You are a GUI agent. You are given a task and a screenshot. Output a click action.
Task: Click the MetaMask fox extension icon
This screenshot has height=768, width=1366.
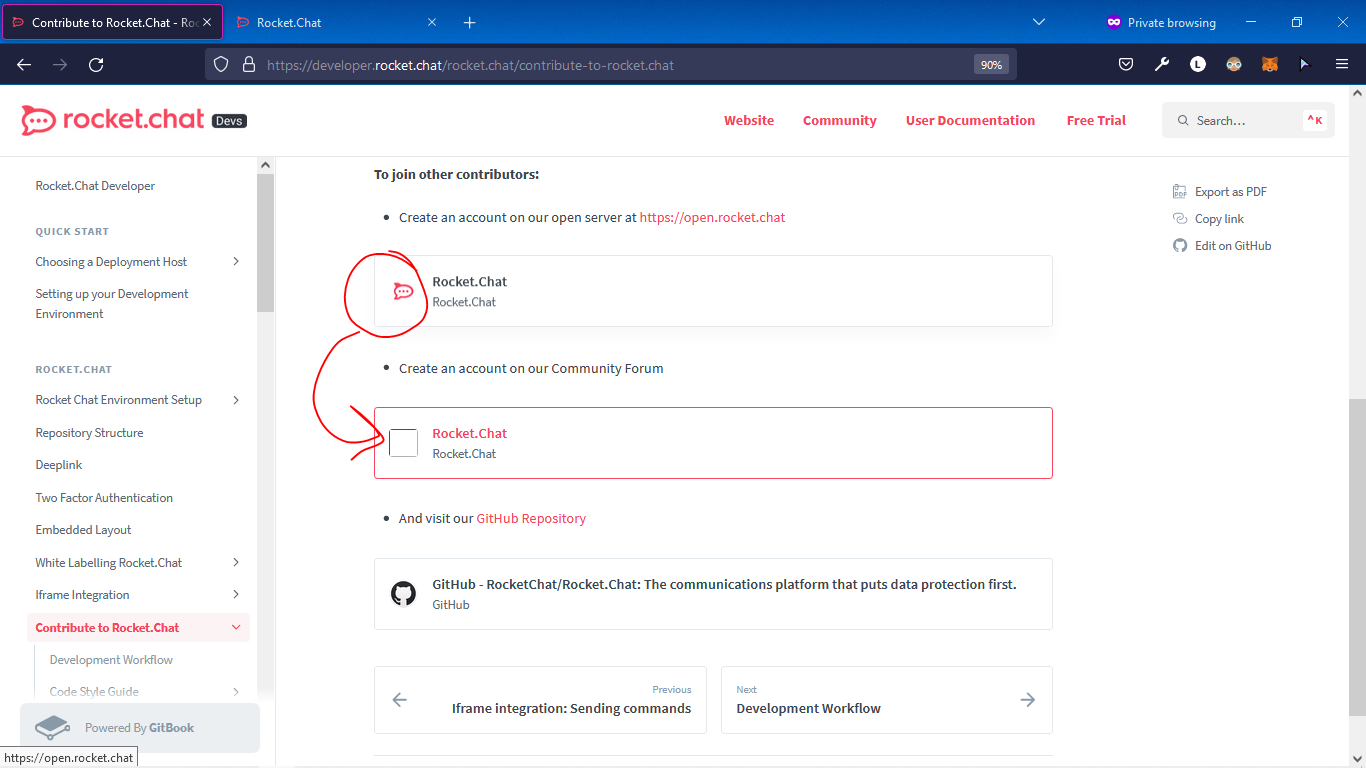click(1269, 64)
